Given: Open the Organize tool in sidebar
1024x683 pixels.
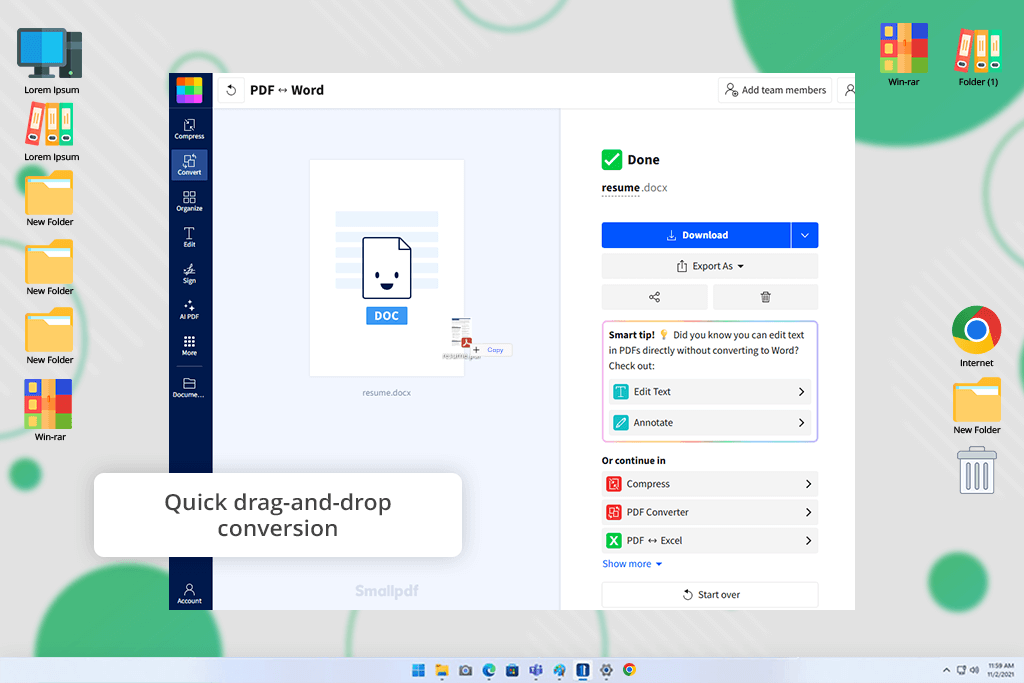Looking at the screenshot, I should click(189, 200).
